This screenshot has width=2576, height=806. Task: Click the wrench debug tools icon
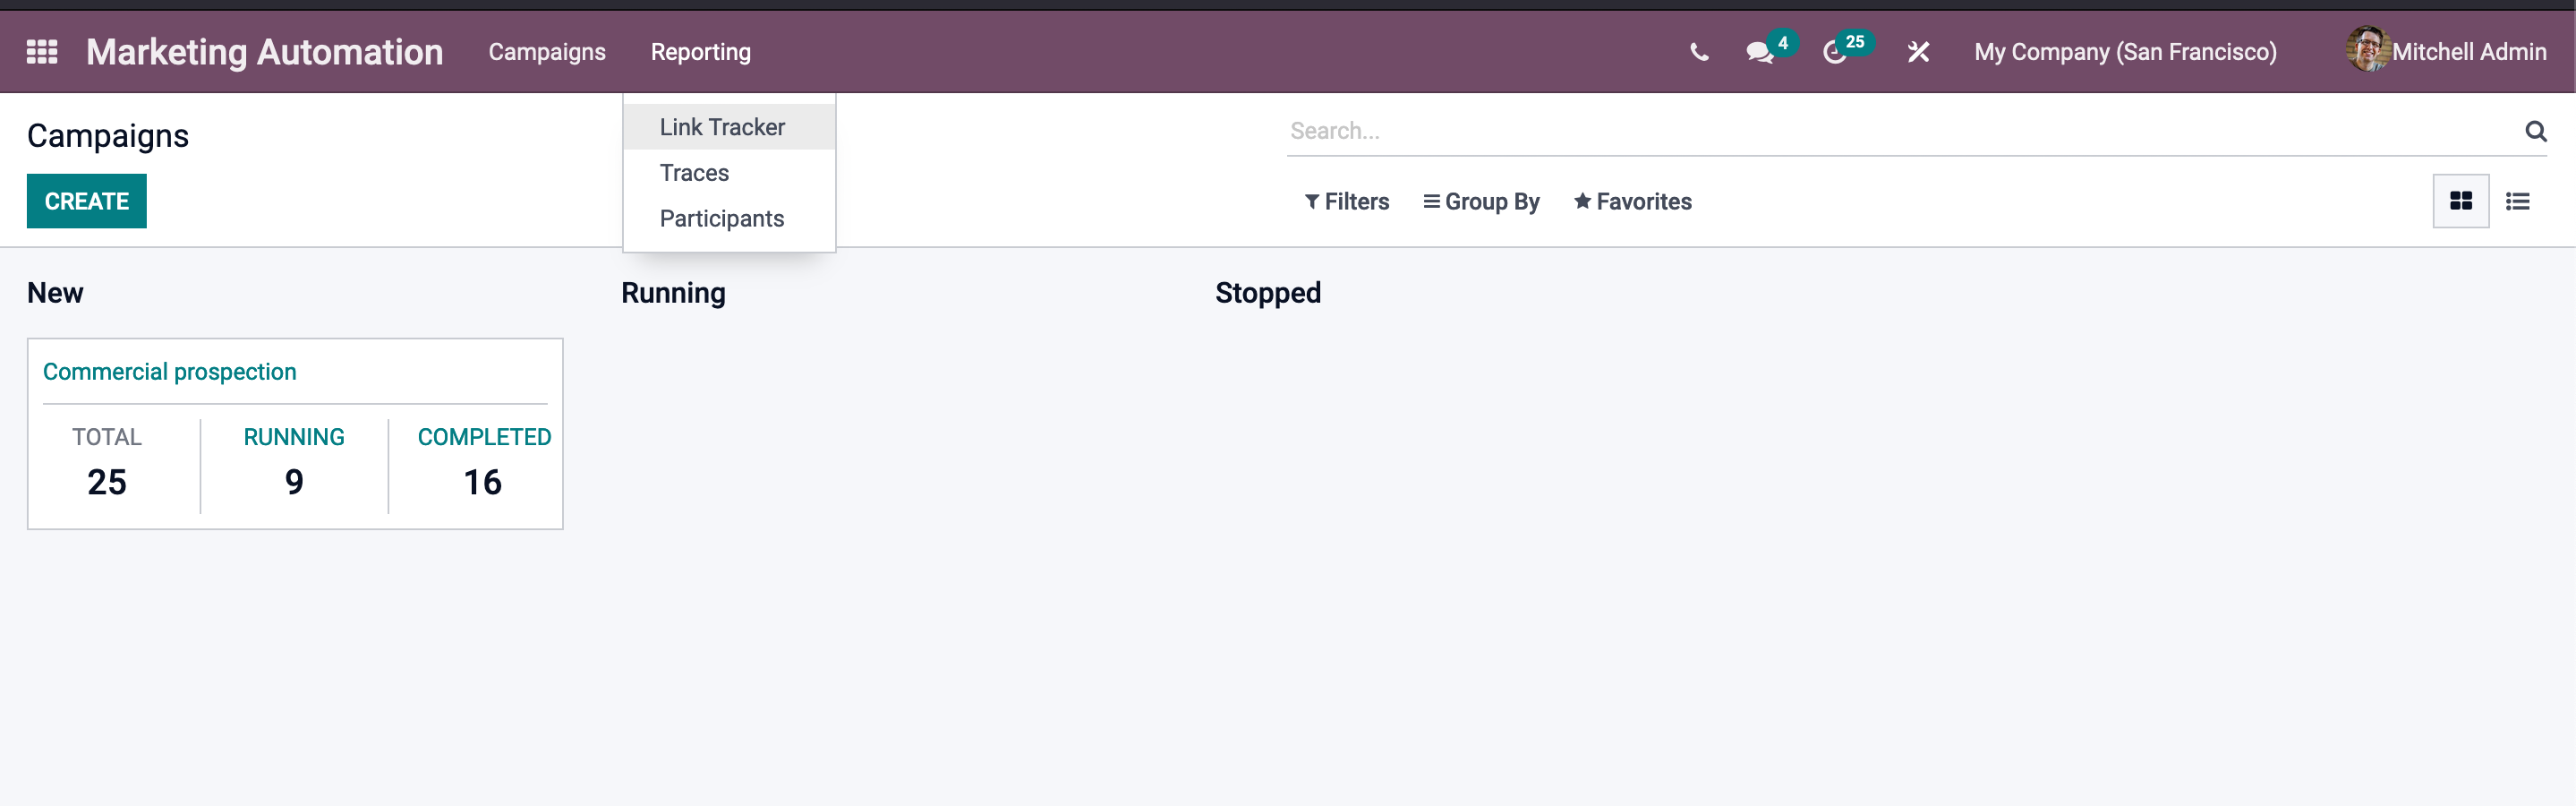click(1918, 52)
